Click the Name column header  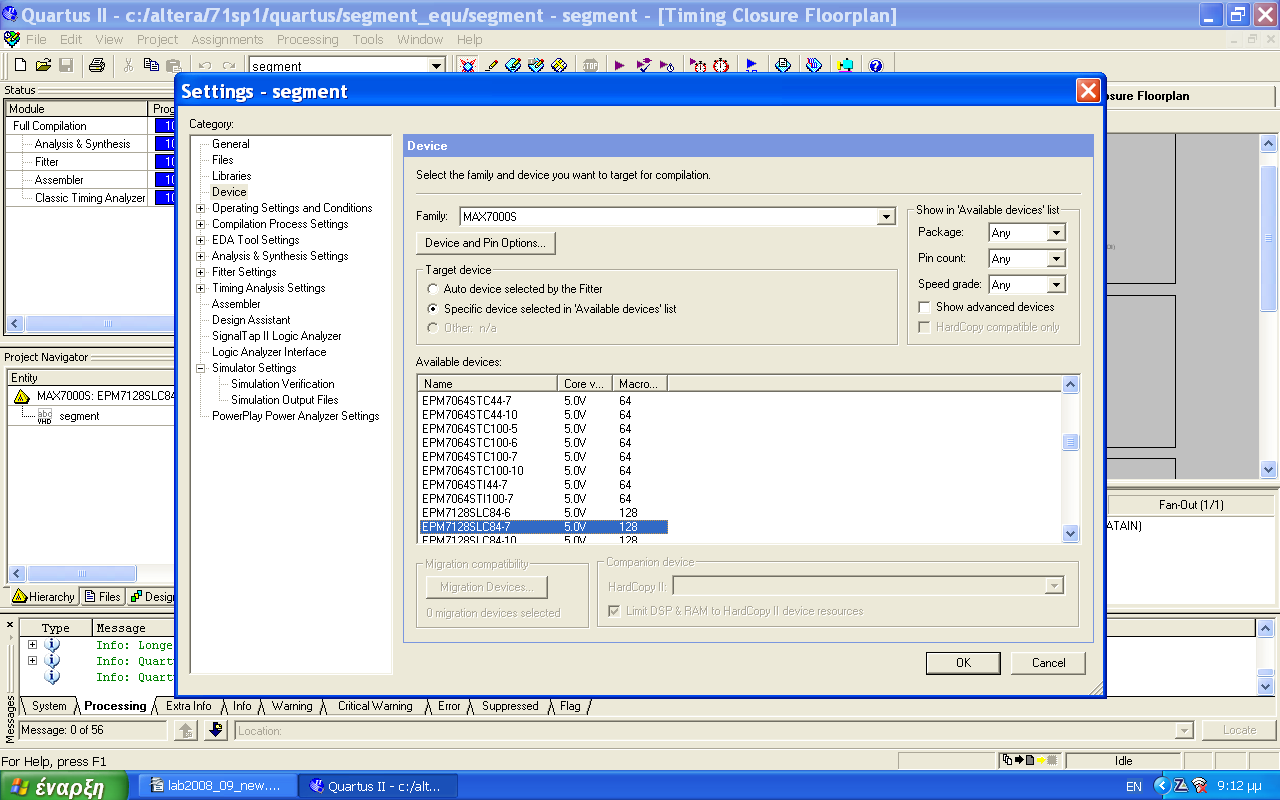coord(487,384)
